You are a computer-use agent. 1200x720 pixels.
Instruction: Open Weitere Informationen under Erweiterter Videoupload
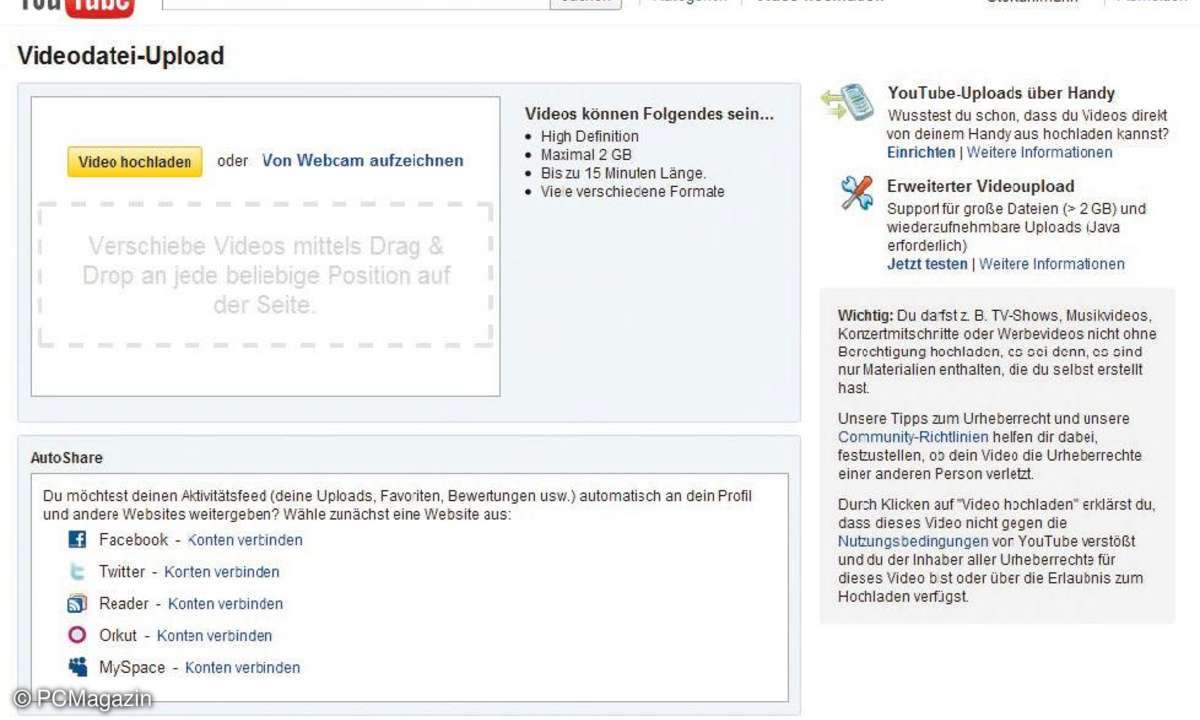click(x=1052, y=264)
